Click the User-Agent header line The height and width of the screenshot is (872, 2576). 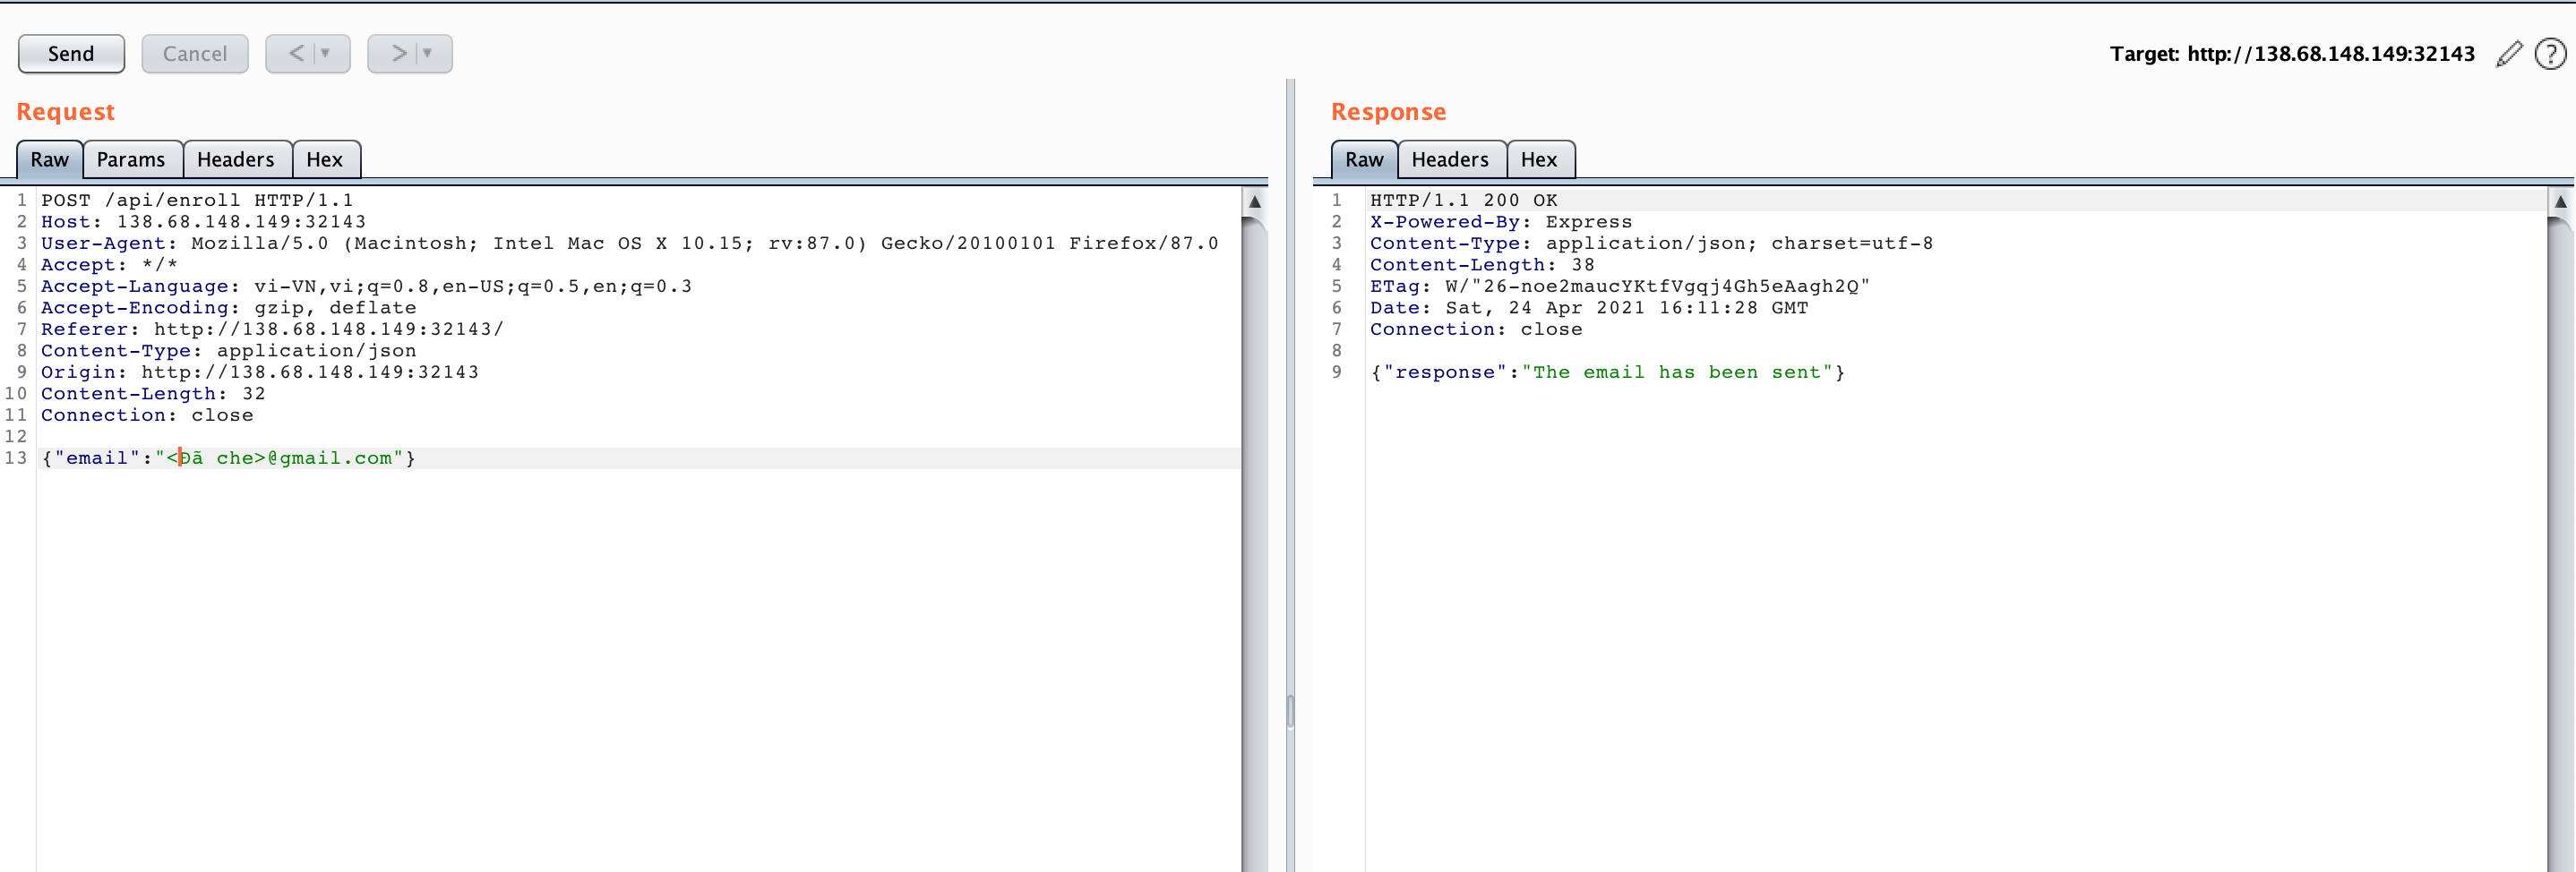coord(630,243)
